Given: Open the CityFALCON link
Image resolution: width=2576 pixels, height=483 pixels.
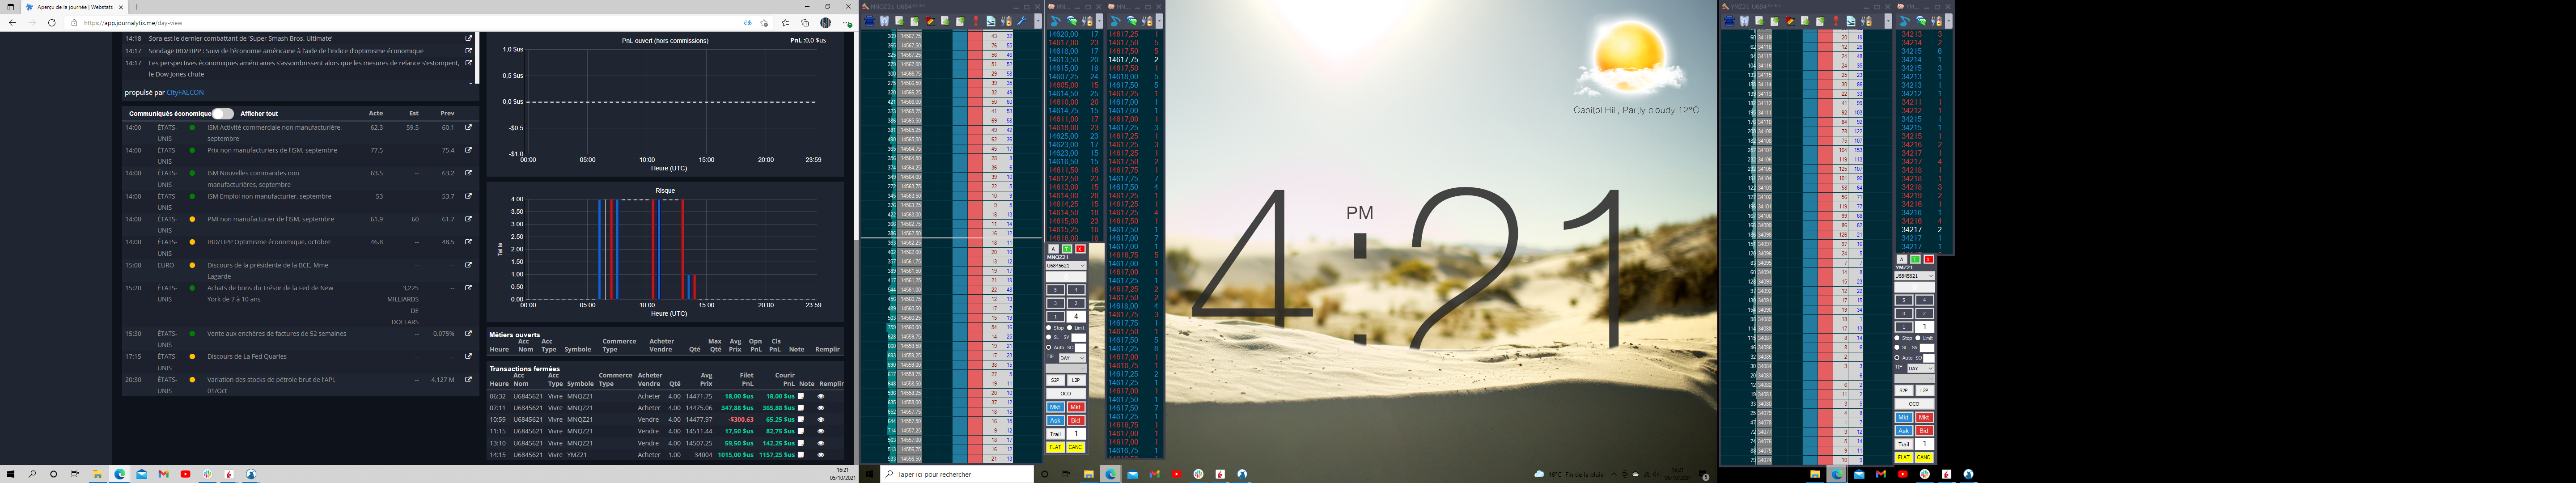Looking at the screenshot, I should click(x=185, y=93).
